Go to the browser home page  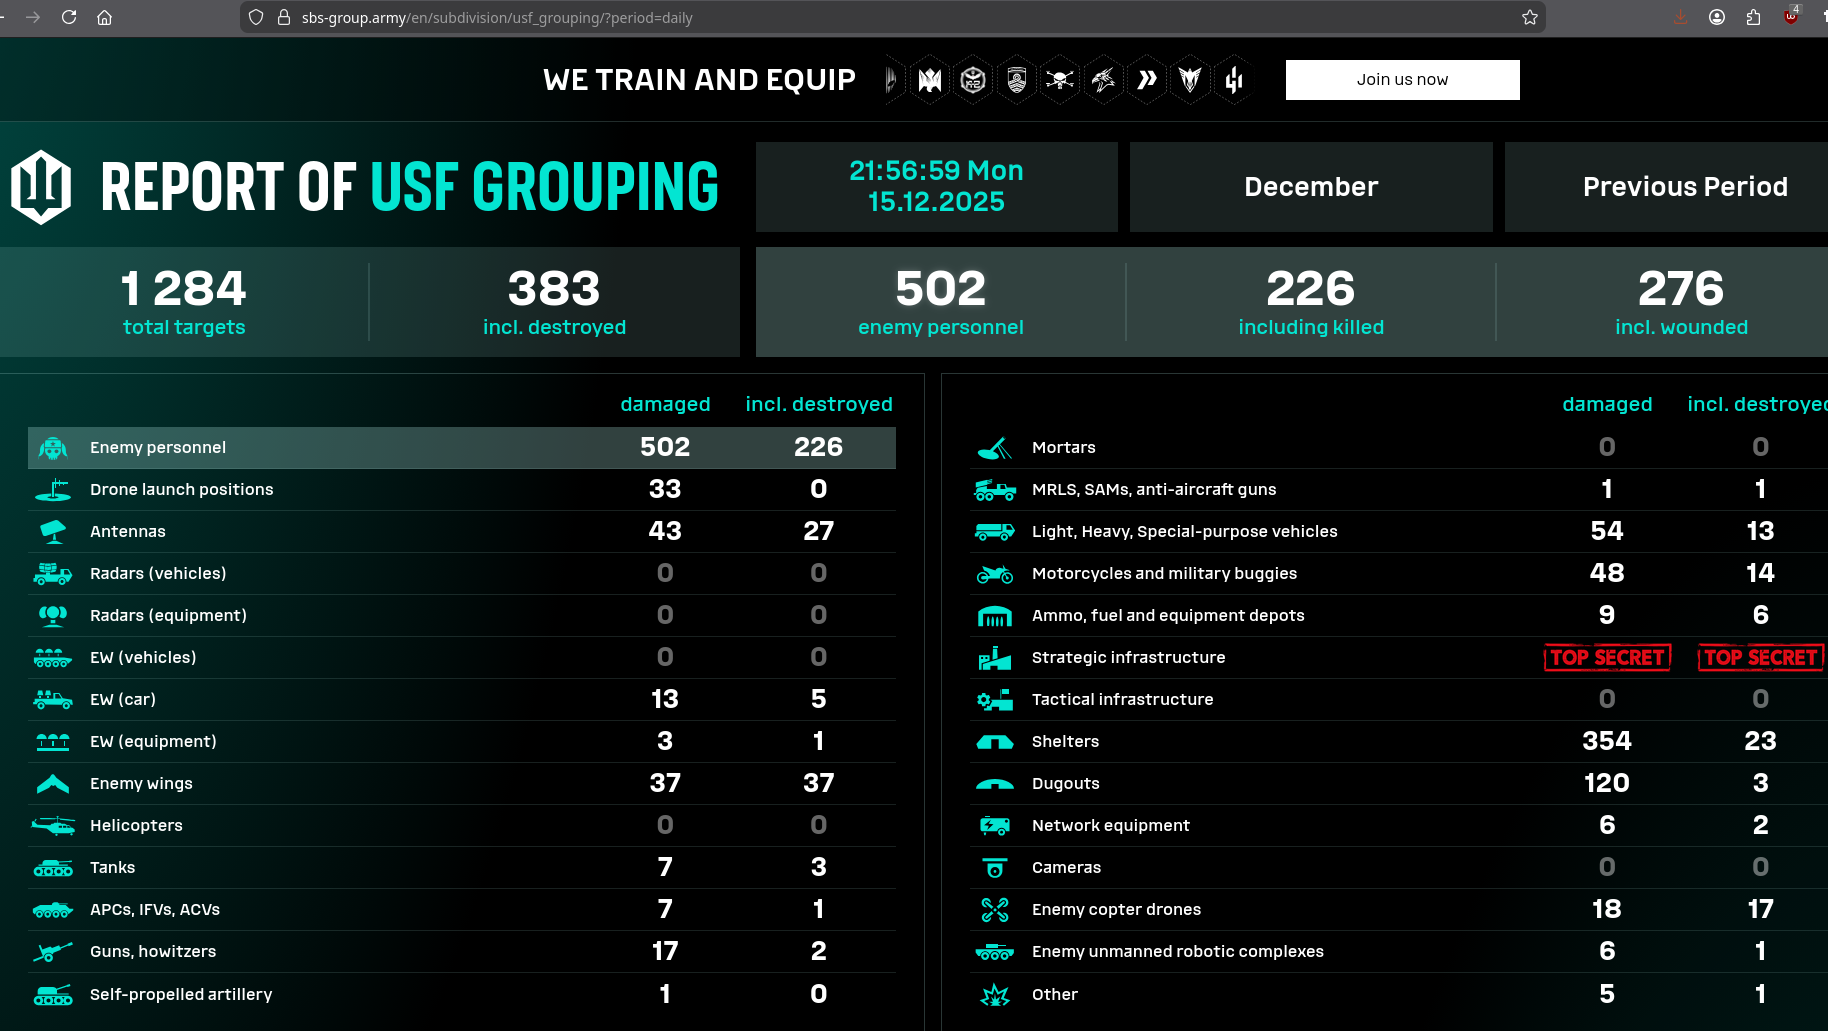click(104, 17)
